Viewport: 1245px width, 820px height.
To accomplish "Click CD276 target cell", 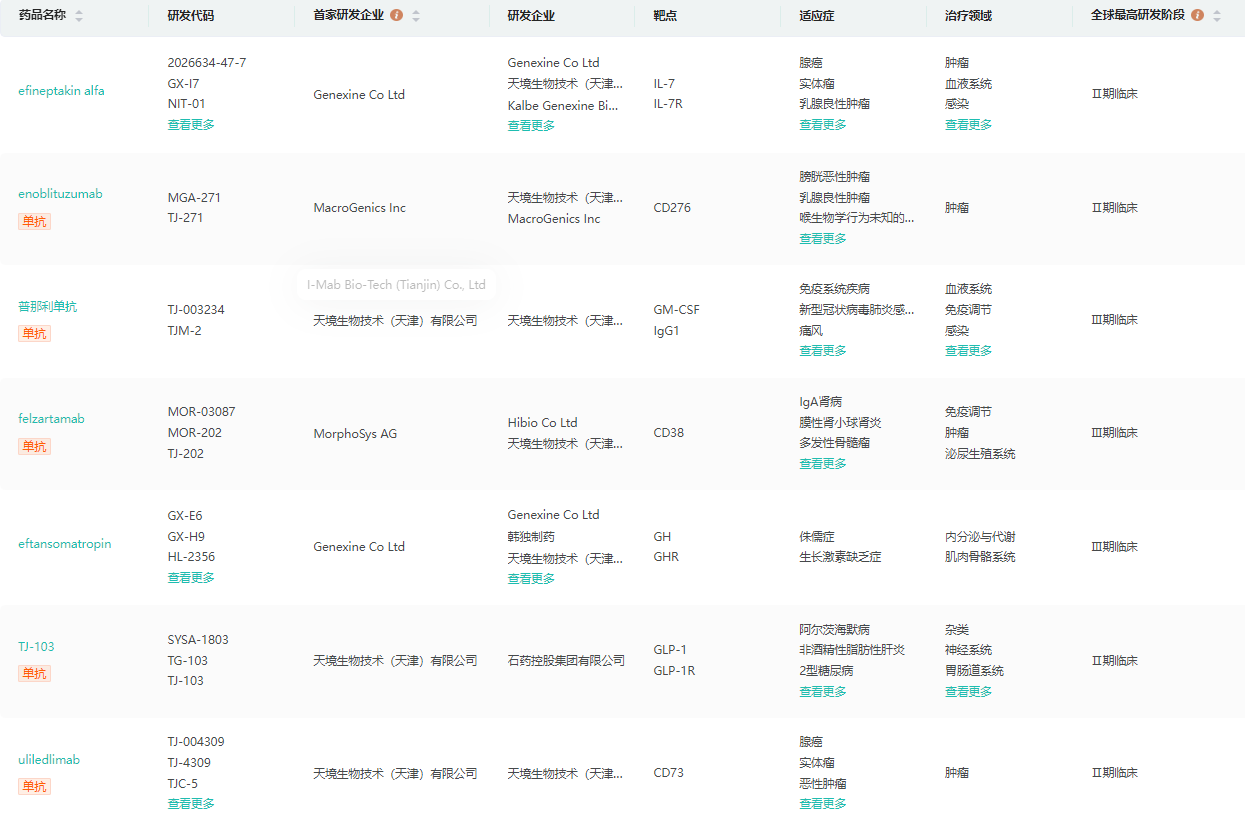I will click(672, 208).
